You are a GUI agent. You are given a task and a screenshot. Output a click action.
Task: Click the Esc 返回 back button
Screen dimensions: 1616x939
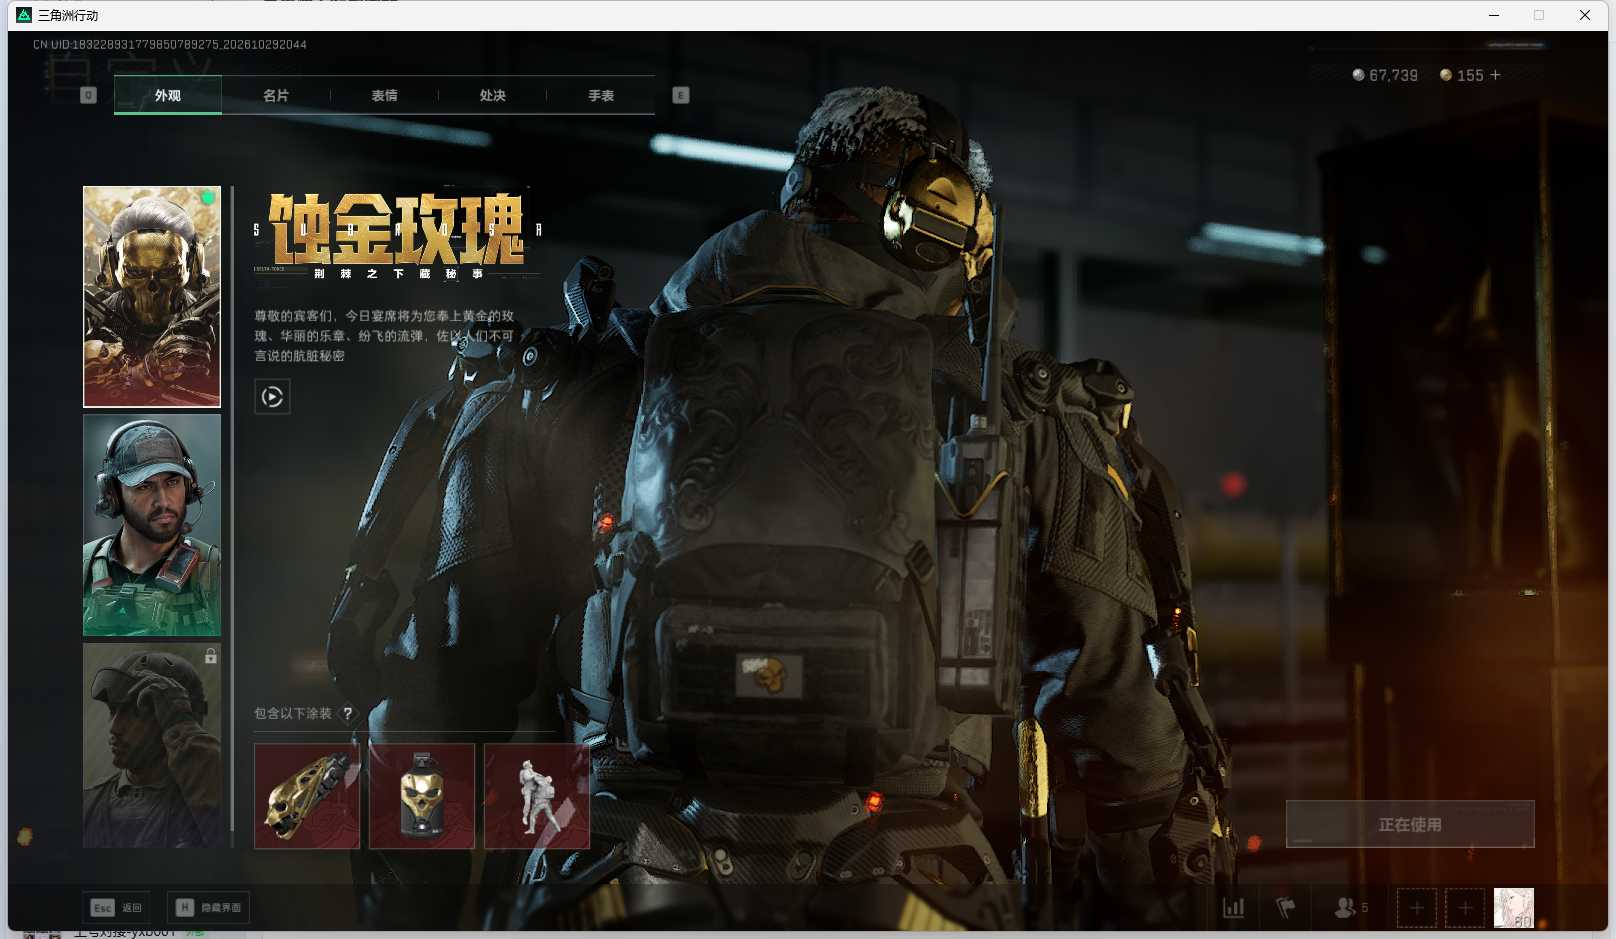pyautogui.click(x=116, y=907)
